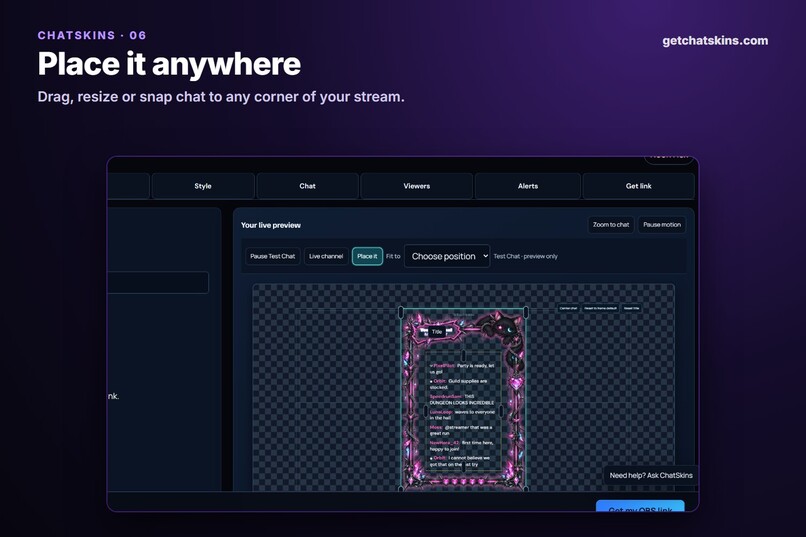This screenshot has width=806, height=537.
Task: Open the Viewers tab
Action: pos(416,186)
